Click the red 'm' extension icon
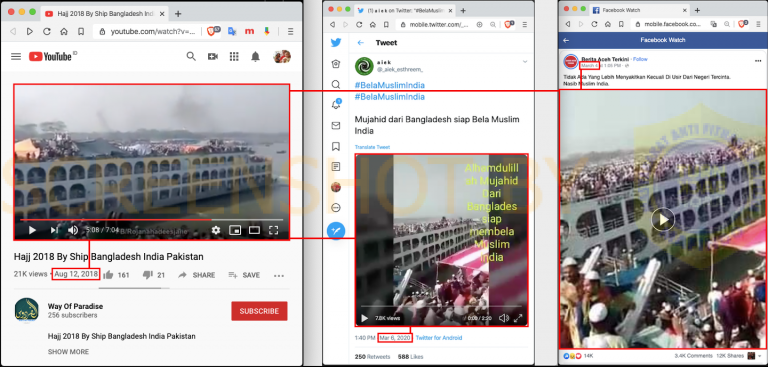Screen dimensions: 768x367 point(249,31)
